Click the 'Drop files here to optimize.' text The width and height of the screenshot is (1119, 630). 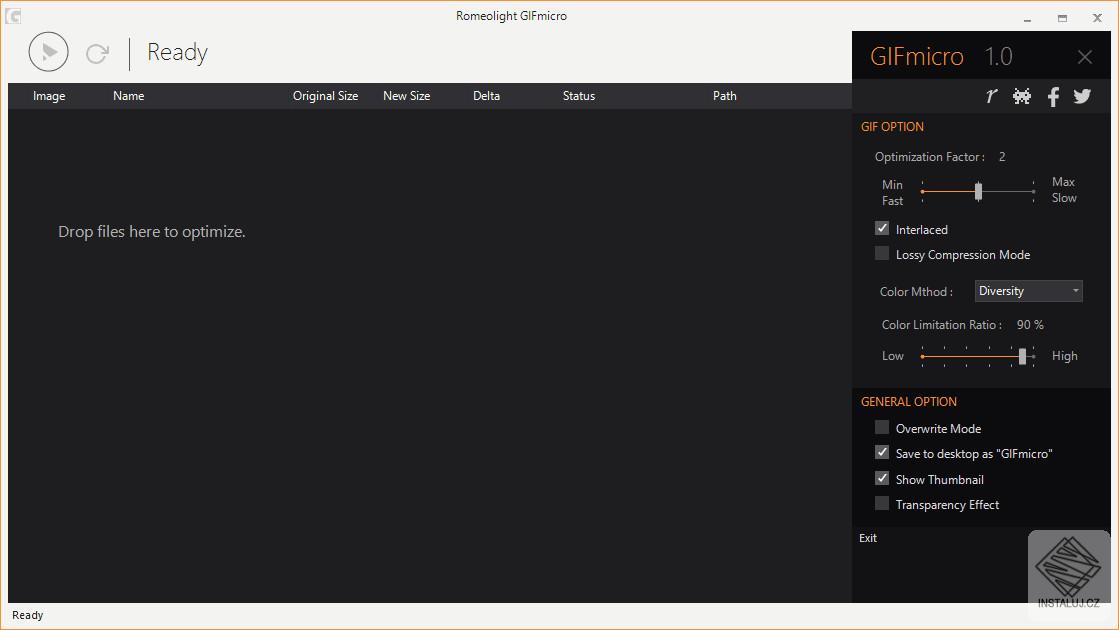(151, 232)
